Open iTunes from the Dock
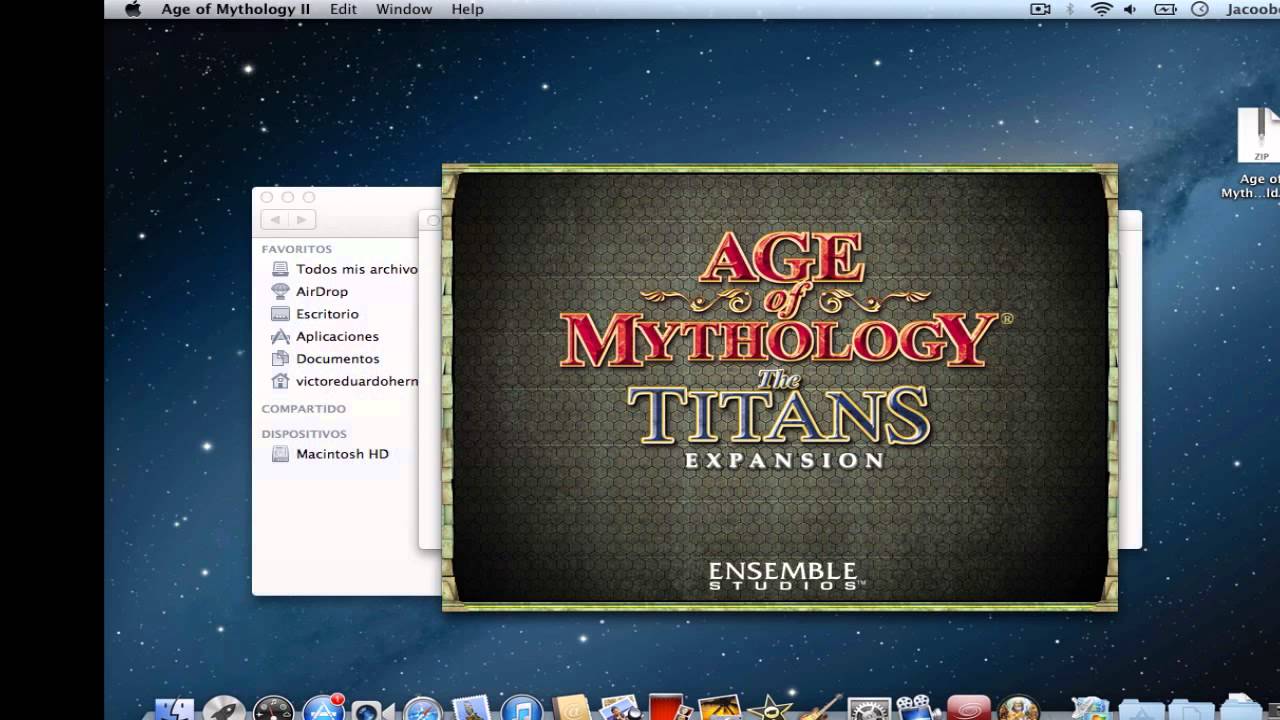 coord(521,708)
